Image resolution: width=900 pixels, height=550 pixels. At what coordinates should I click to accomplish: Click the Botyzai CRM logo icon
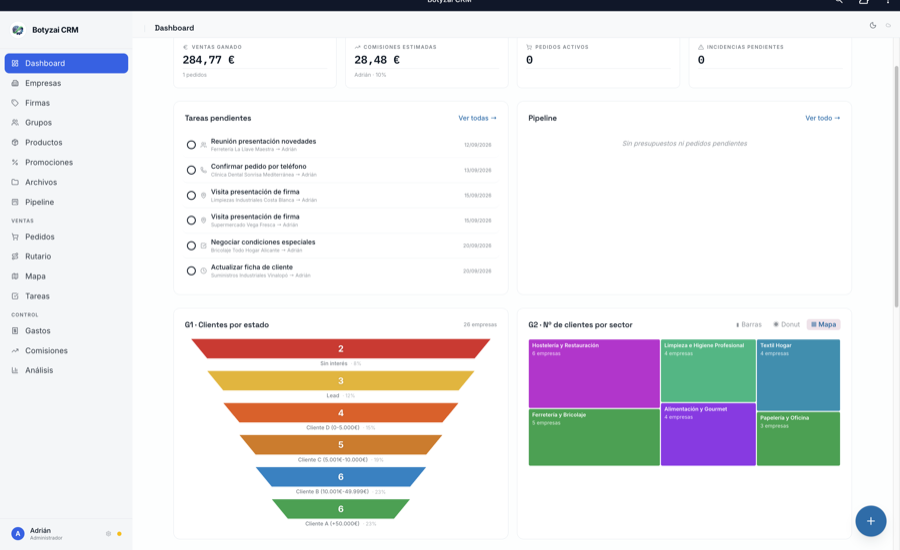[18, 30]
